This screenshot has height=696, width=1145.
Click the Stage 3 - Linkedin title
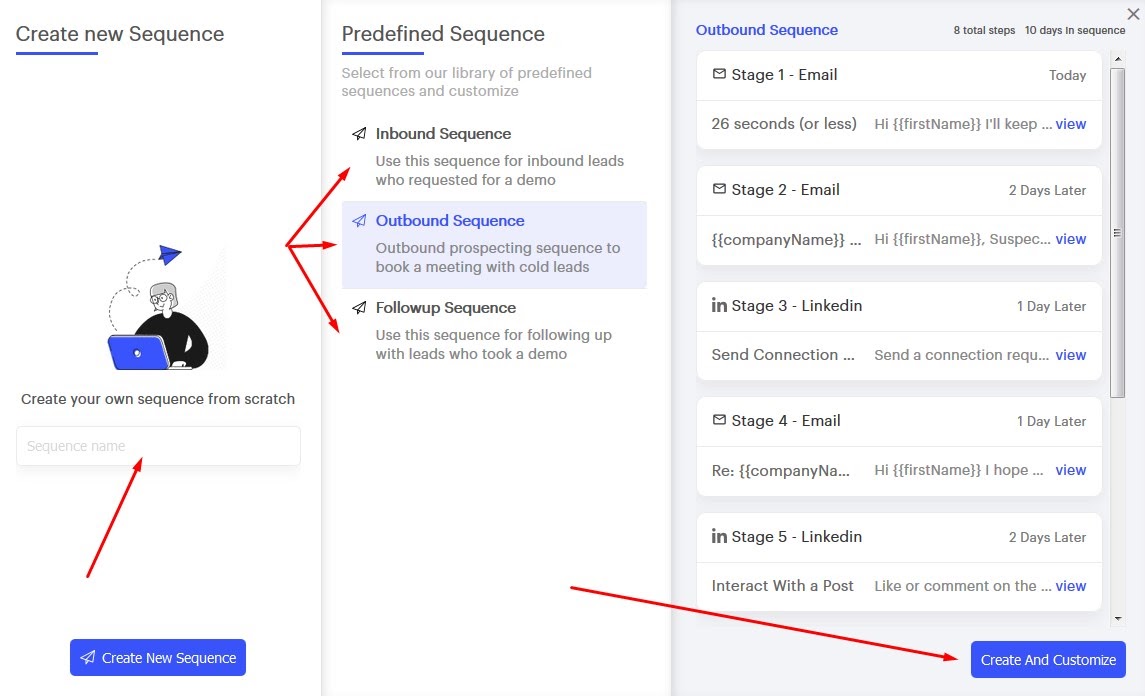point(797,305)
